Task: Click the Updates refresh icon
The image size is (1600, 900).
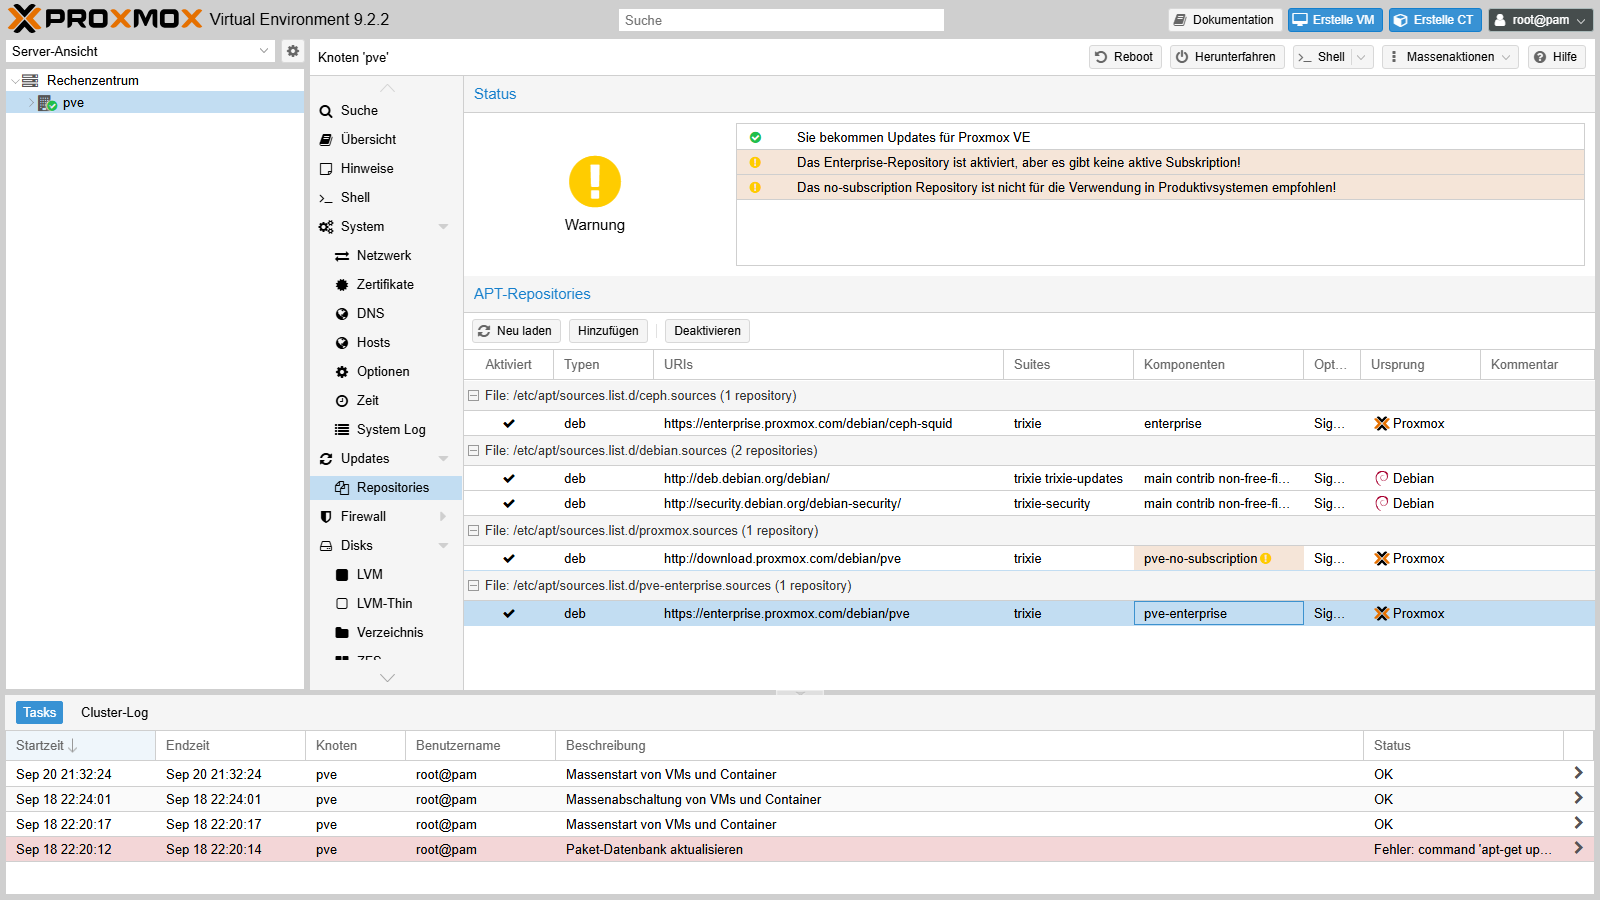Action: coord(326,459)
